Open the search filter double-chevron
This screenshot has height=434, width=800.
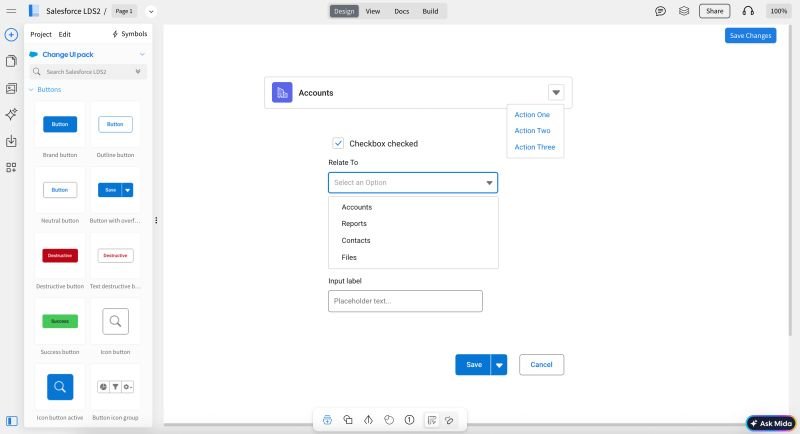pos(138,71)
